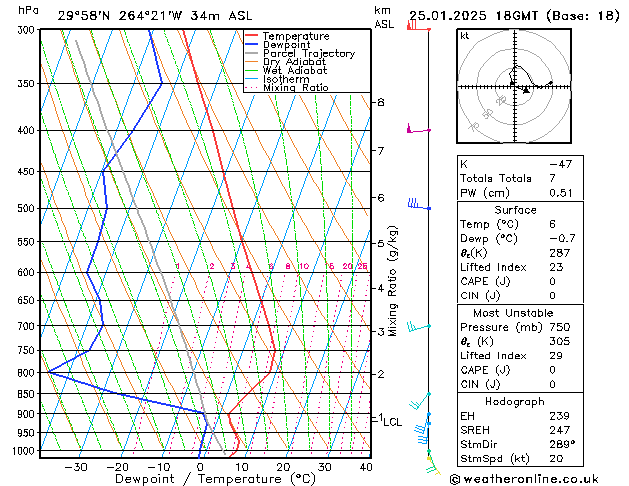
Task: Click the 'Temperature' legend label
Action: click(x=296, y=36)
